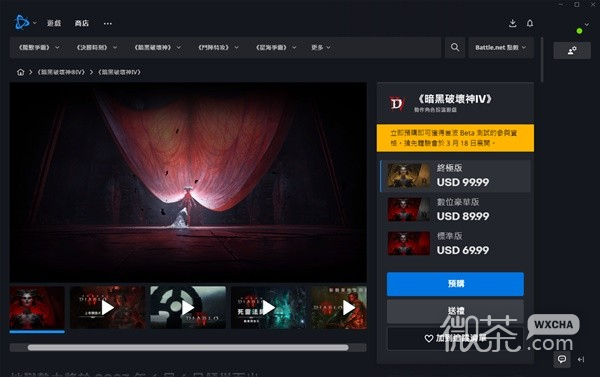Screen dimensions: 600x377
Task: Open the chat bubble icon
Action: coord(562,359)
